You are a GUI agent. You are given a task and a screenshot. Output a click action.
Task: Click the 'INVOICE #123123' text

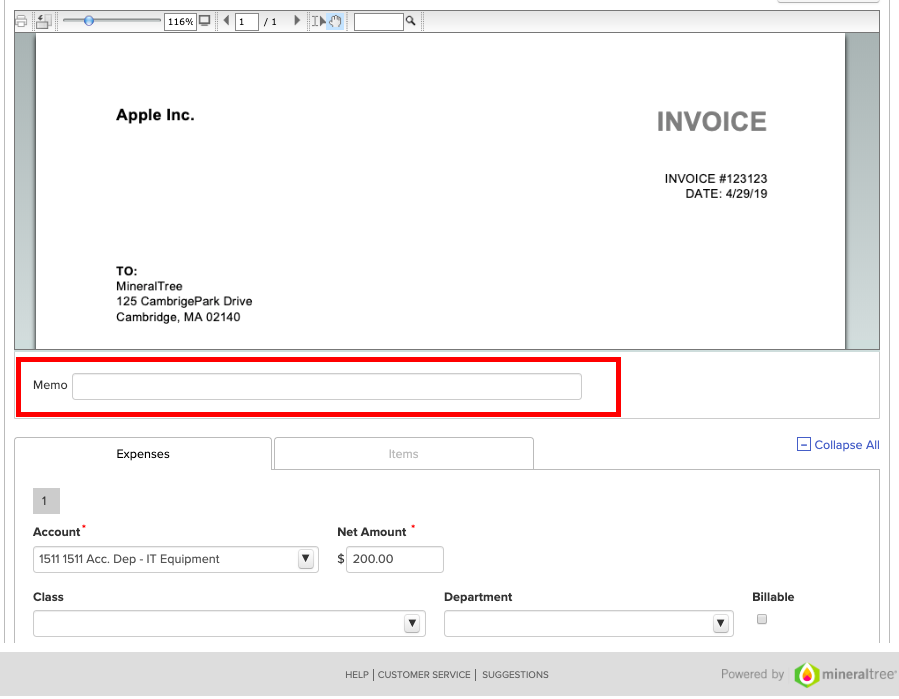(716, 179)
